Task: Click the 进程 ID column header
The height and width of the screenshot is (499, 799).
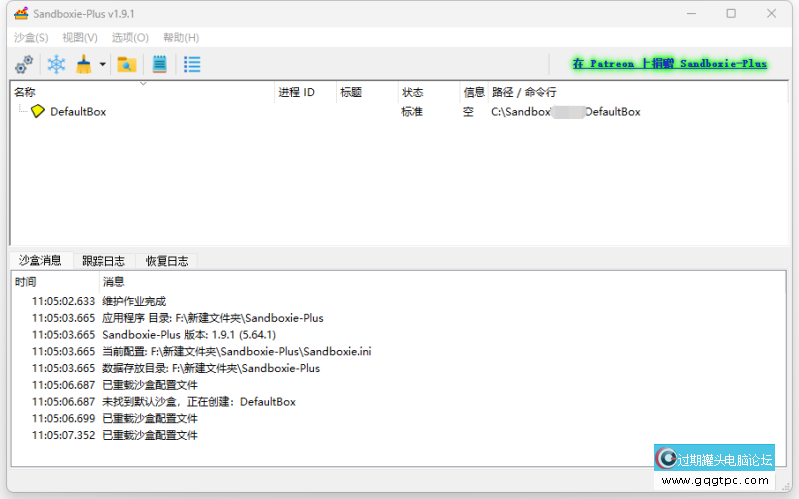Action: 304,92
